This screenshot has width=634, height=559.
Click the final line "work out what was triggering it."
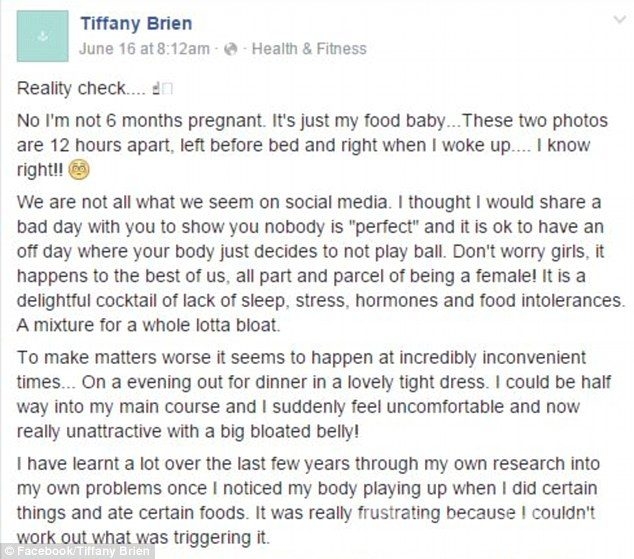point(143,538)
